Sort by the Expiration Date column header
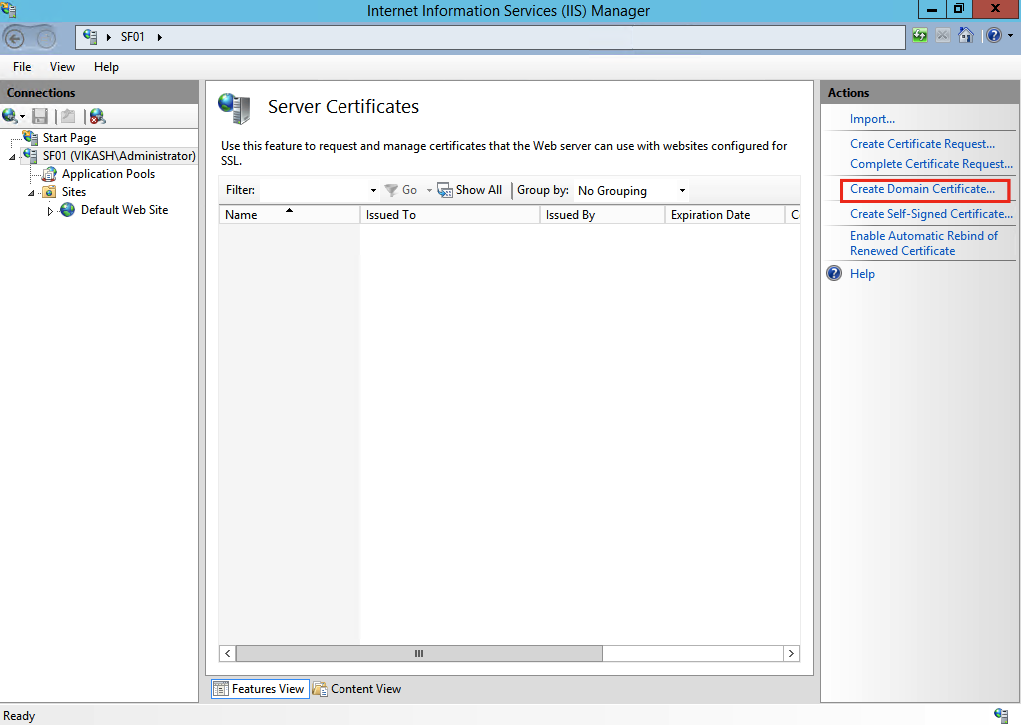Viewport: 1021px width, 725px height. point(725,214)
